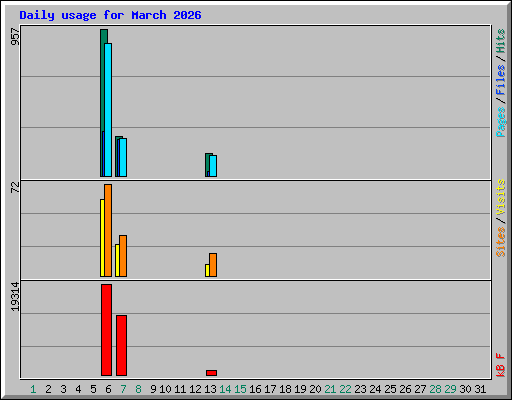Click day 13 on the x-axis
Screen dimensions: 512x400
[x=210, y=389]
